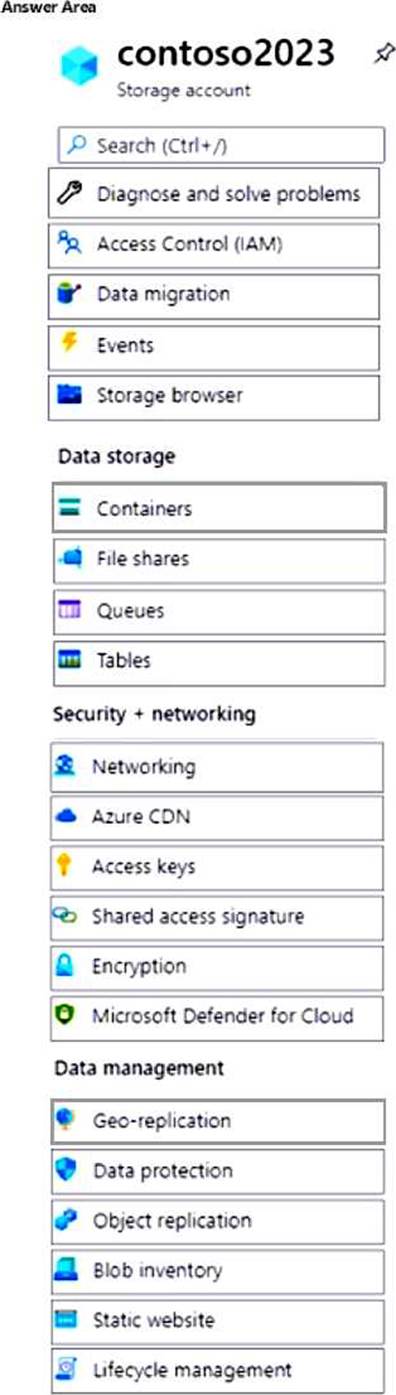Click the Events lightning bolt icon
Viewport: 396px width, 1395px height.
(x=68, y=345)
